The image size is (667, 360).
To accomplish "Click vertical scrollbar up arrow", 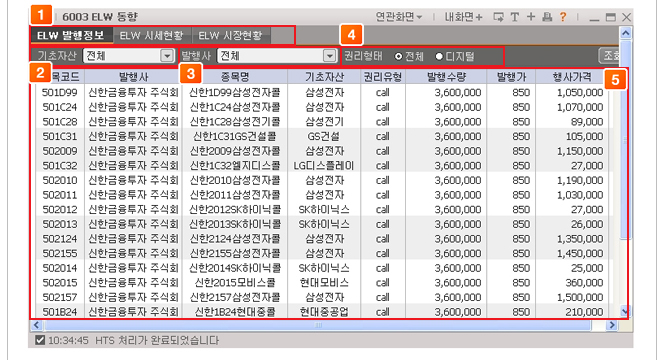I will (625, 33).
